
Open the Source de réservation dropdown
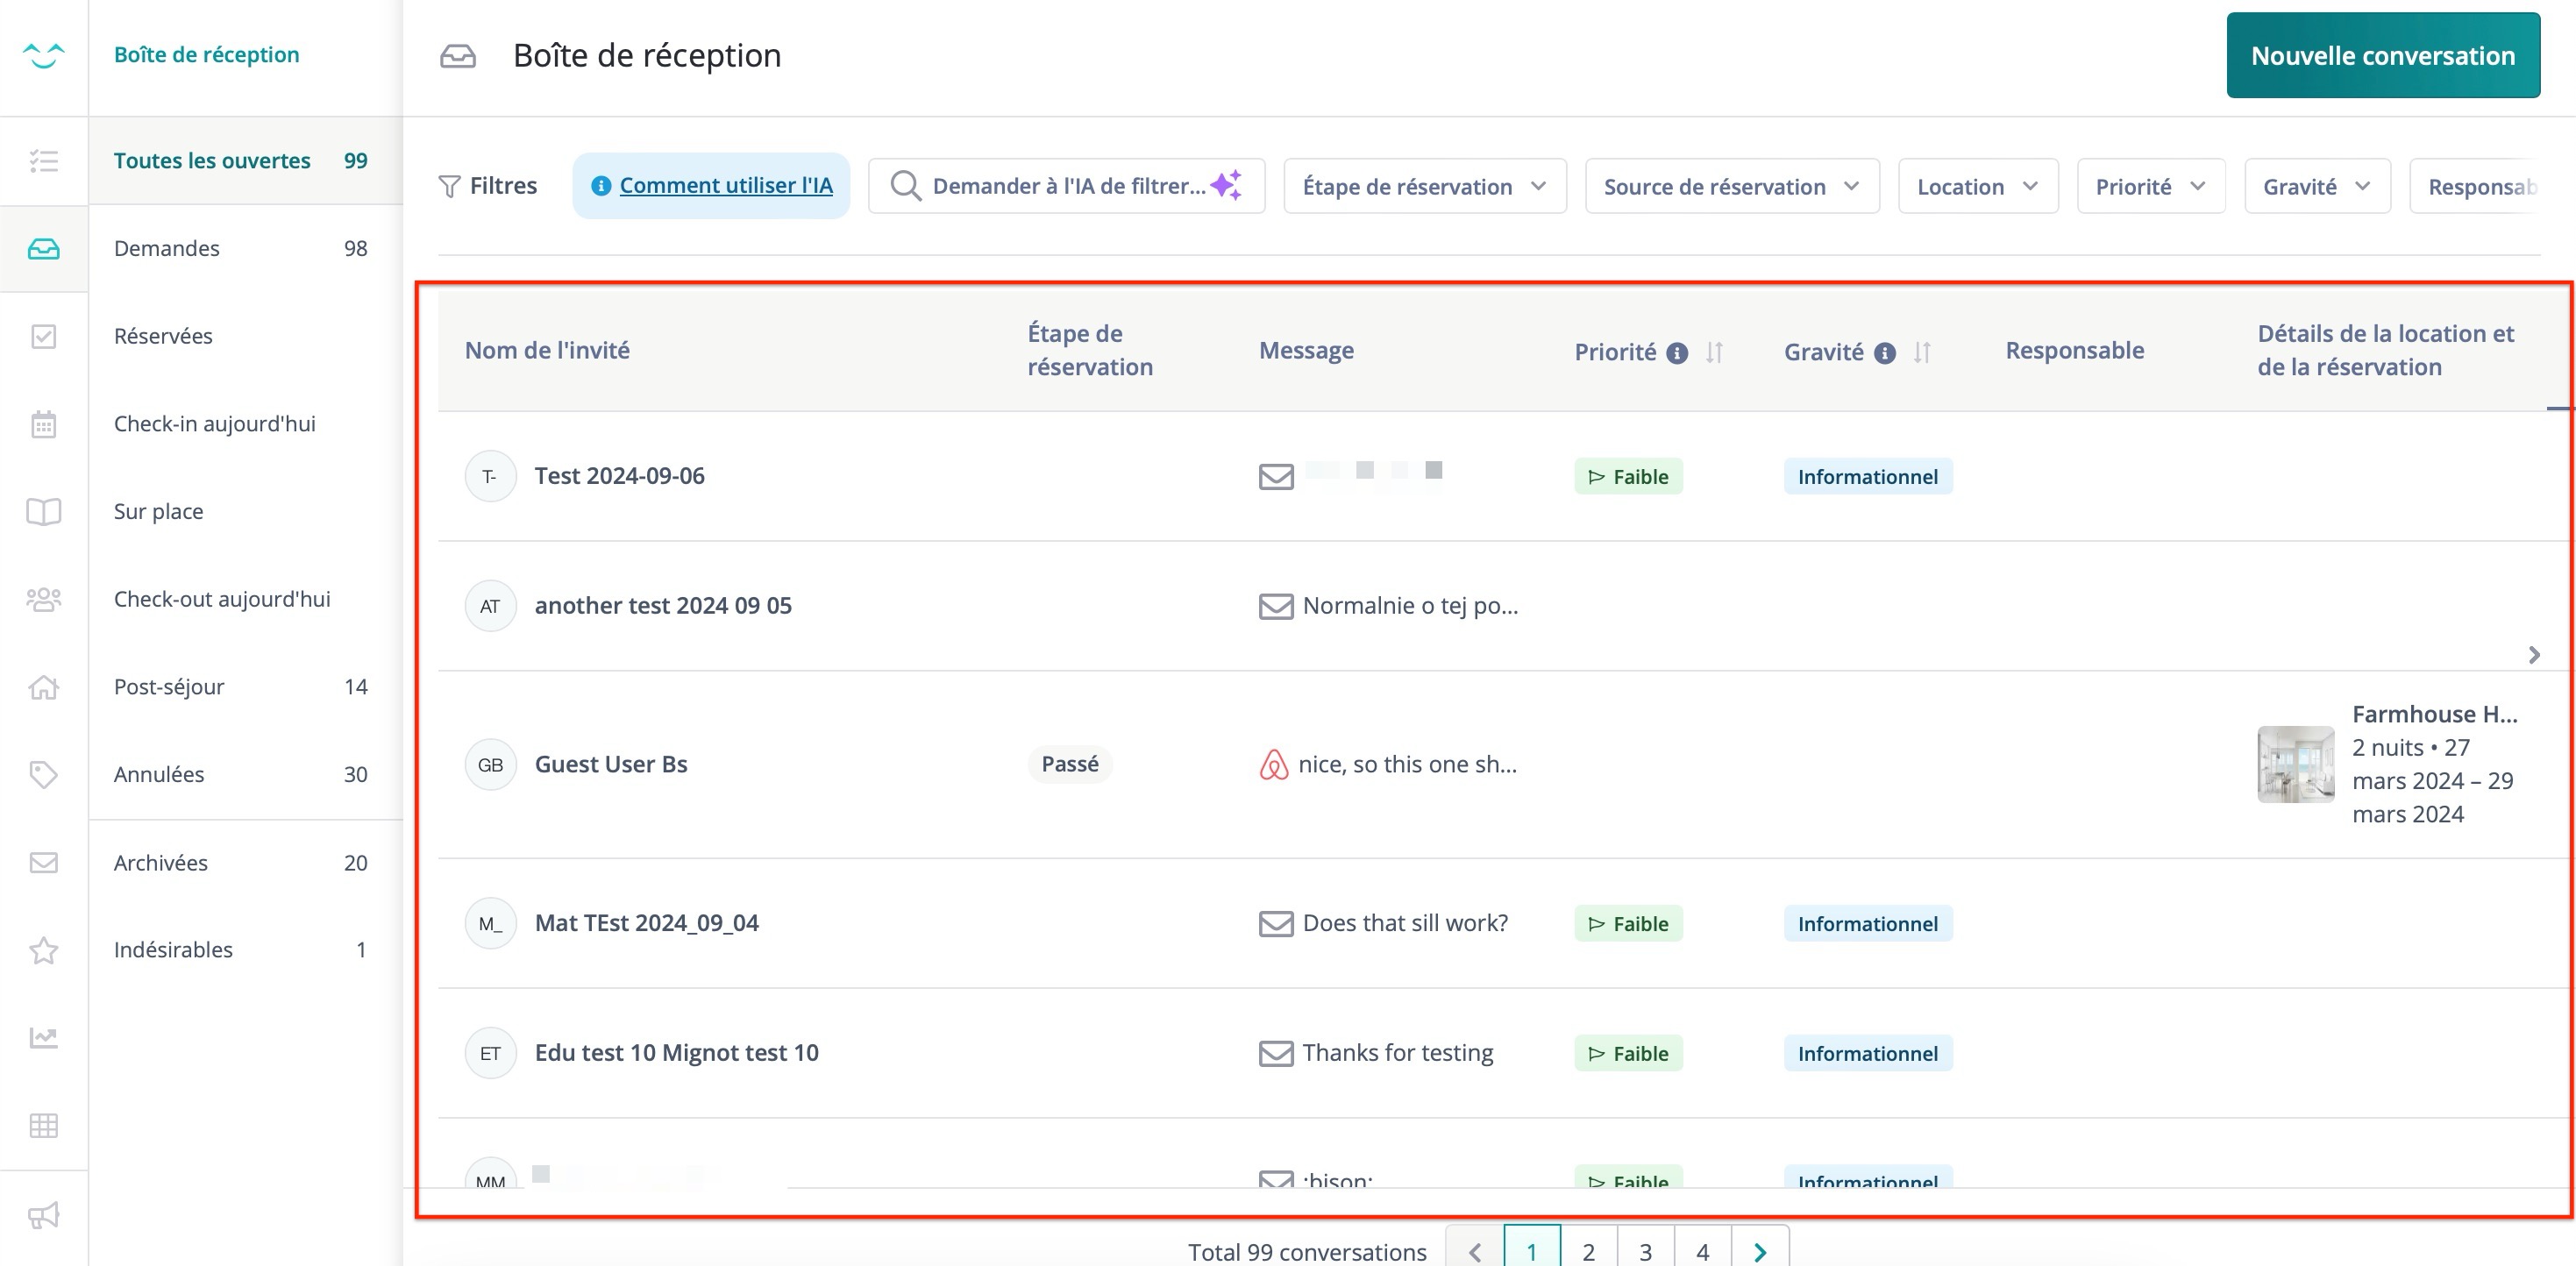(x=1731, y=186)
